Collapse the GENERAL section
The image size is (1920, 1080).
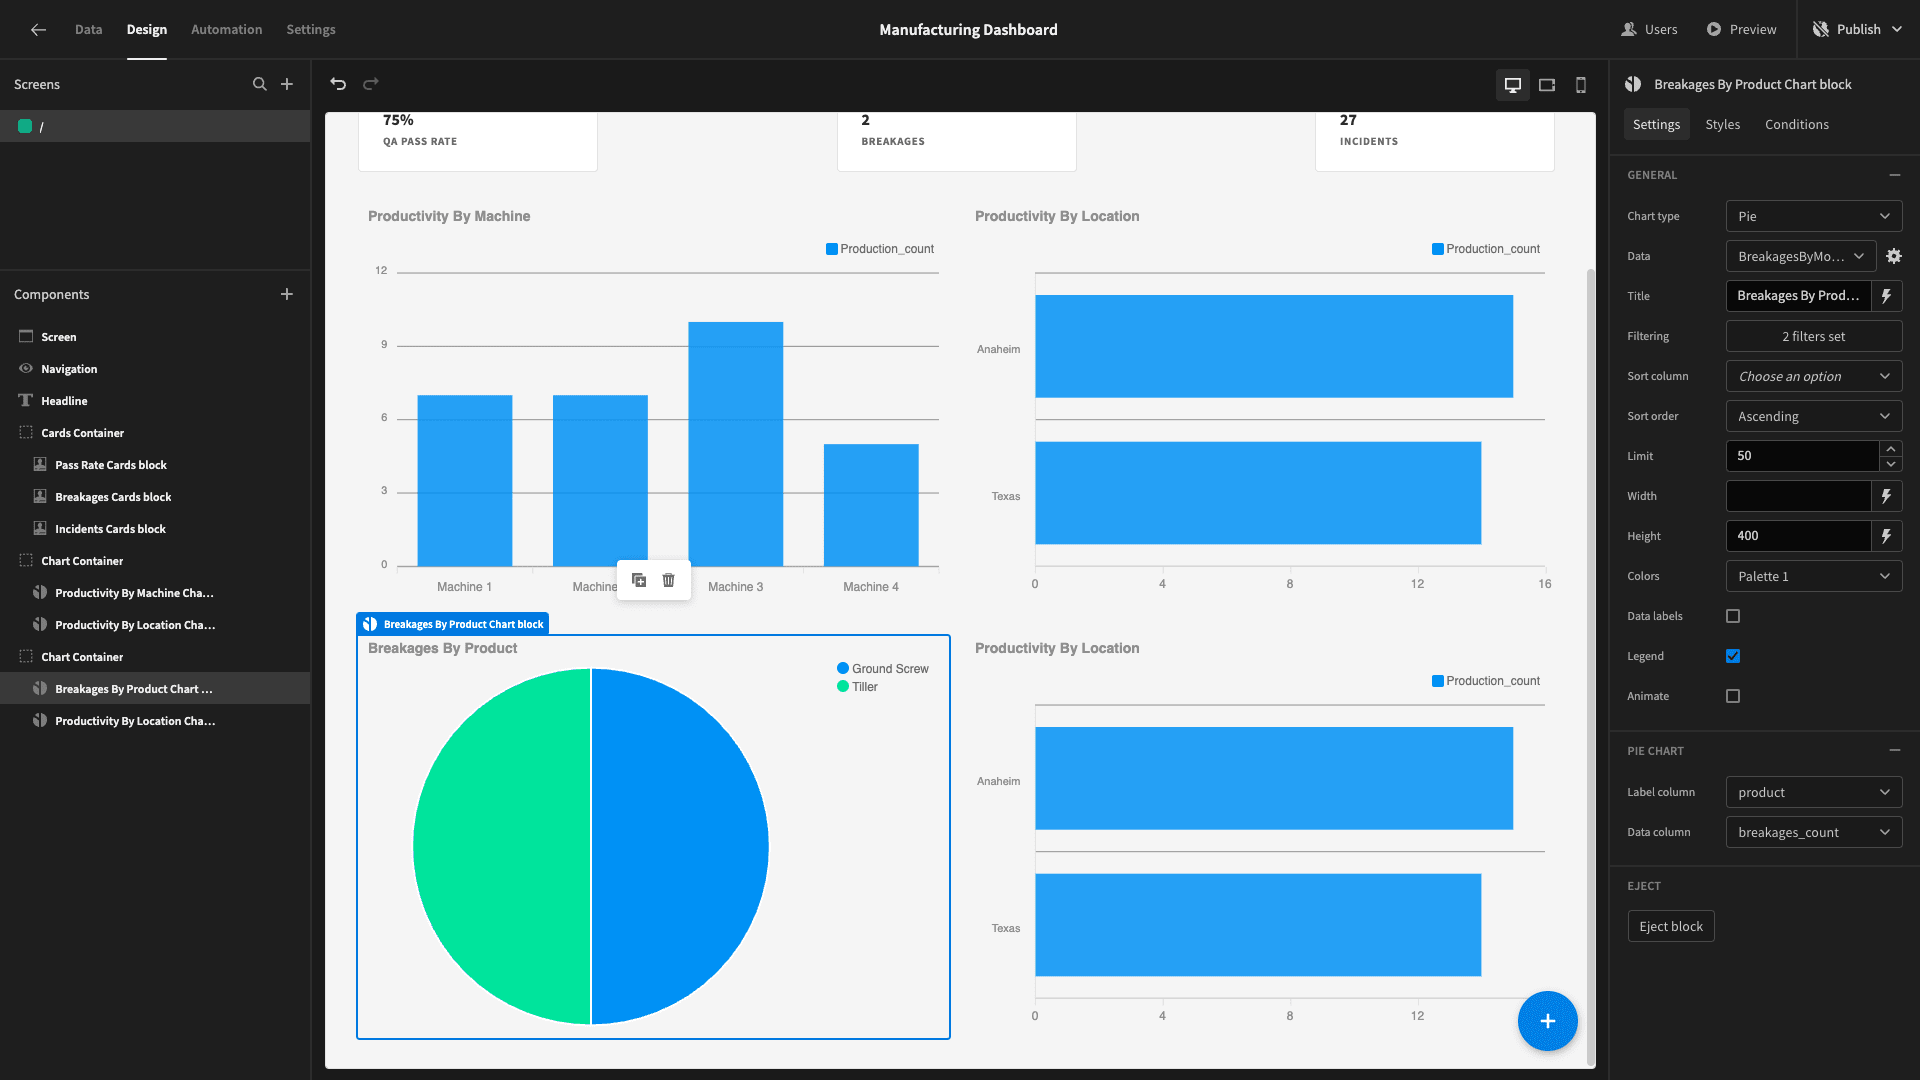(1894, 175)
